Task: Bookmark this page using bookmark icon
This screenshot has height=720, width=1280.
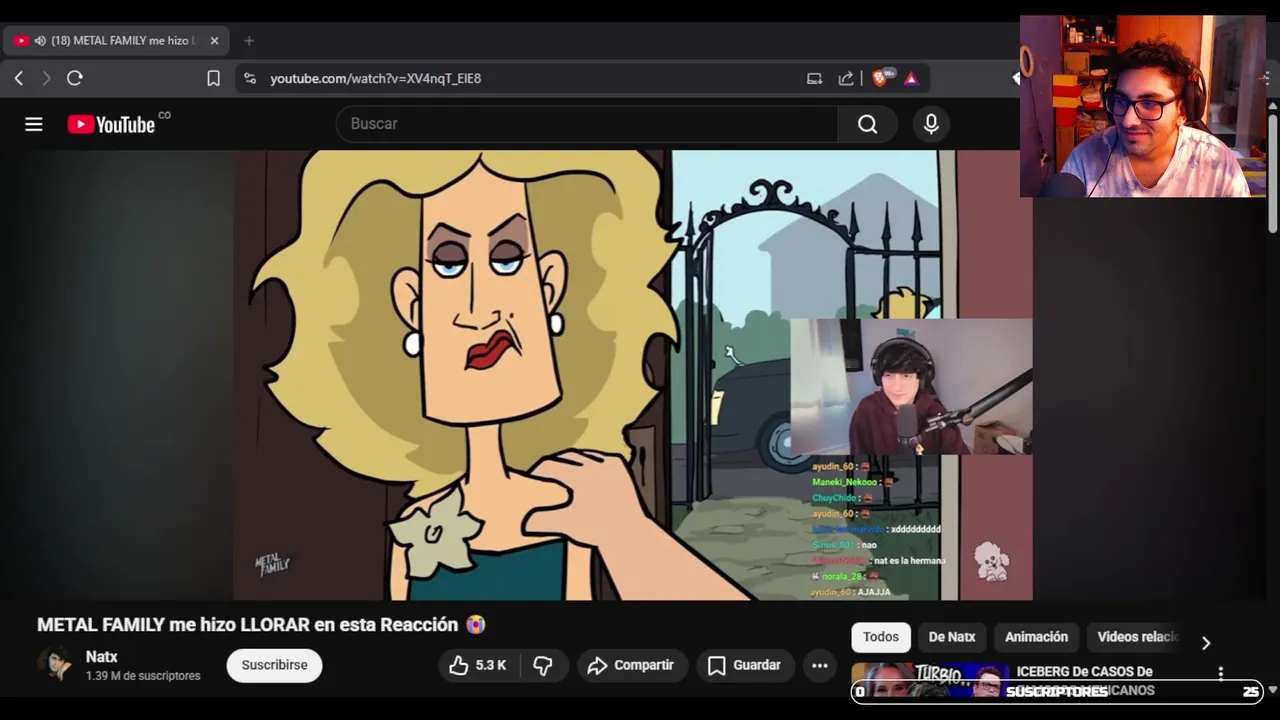Action: (213, 78)
